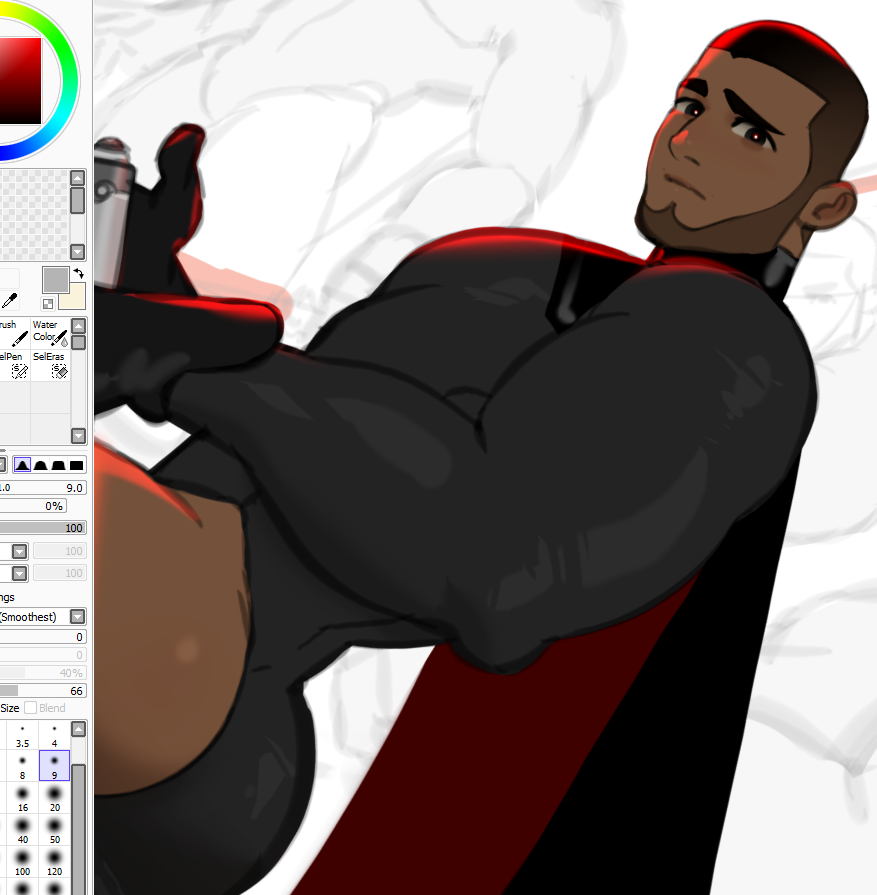This screenshot has height=895, width=877.
Task: Select the SelEras selection eraser tool
Action: (x=50, y=365)
